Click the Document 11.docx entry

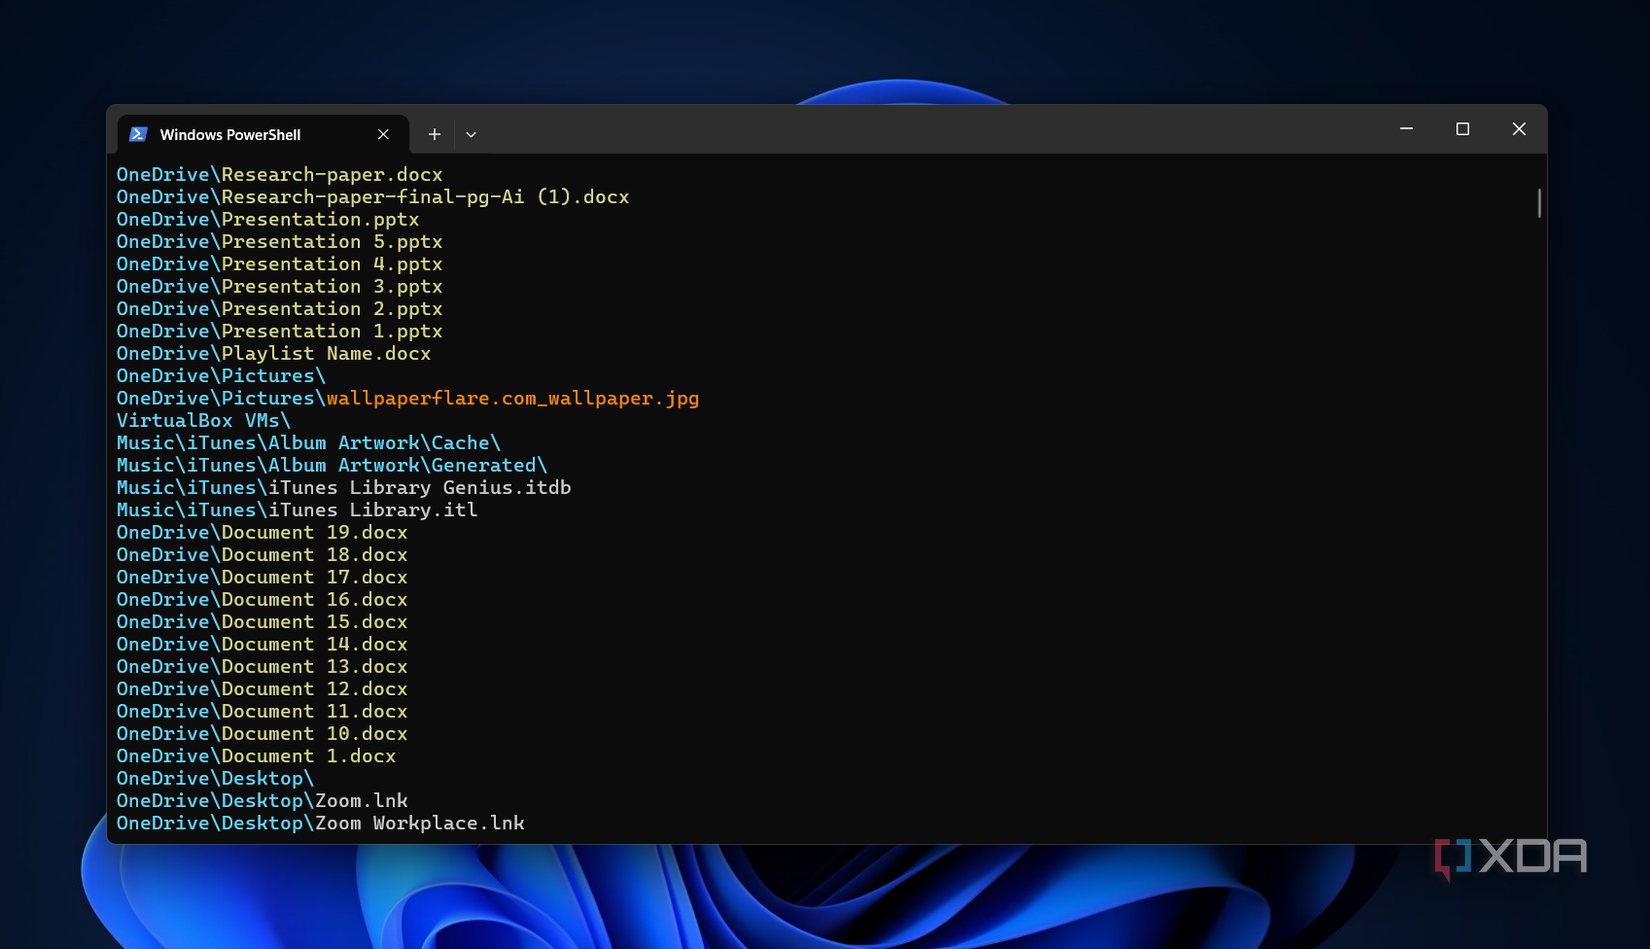(x=262, y=711)
